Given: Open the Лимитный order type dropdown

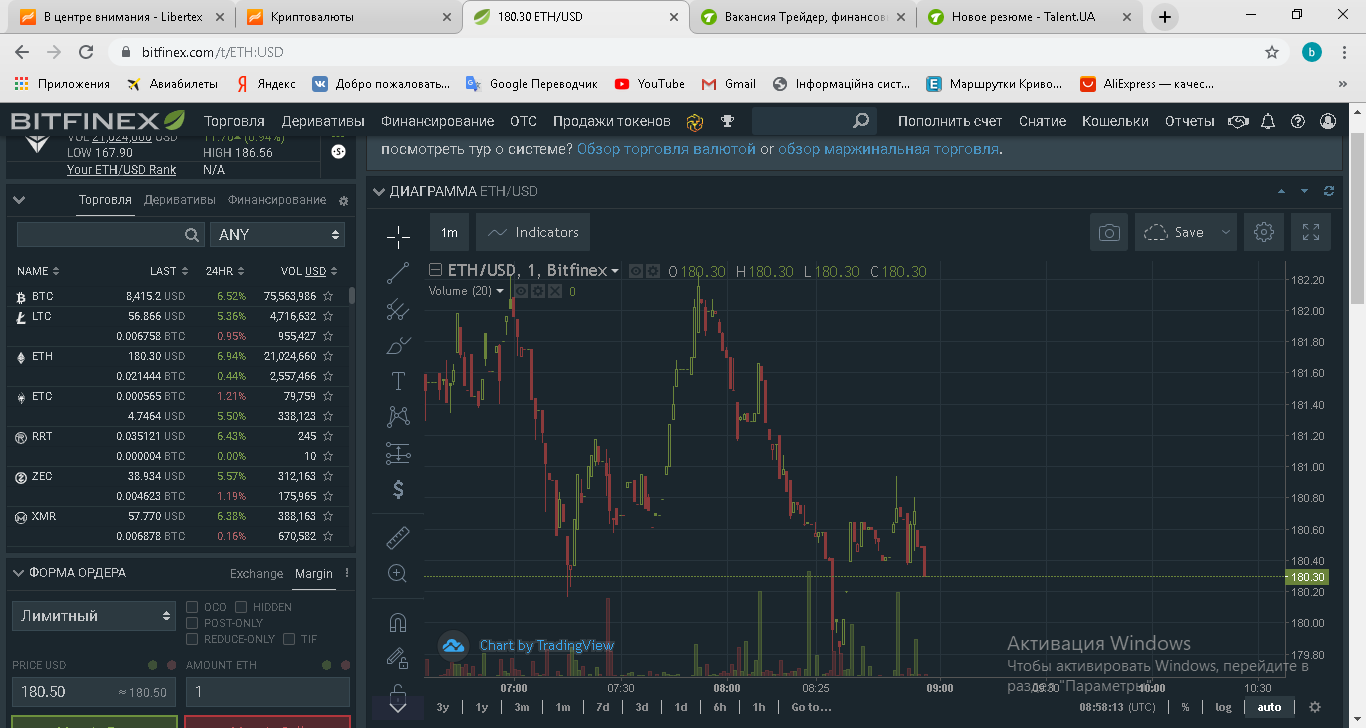Looking at the screenshot, I should pyautogui.click(x=95, y=616).
